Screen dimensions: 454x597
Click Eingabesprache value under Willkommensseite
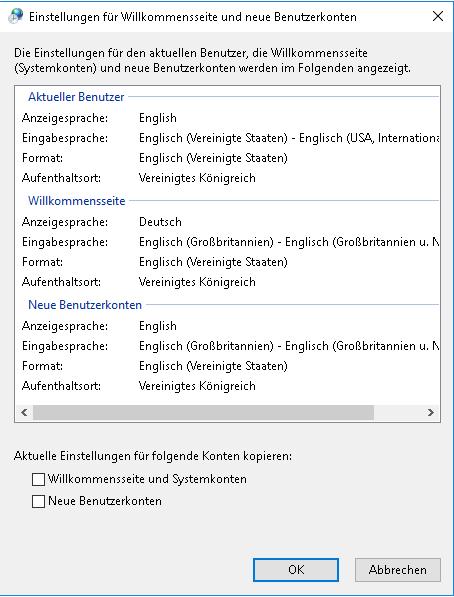[x=289, y=242]
